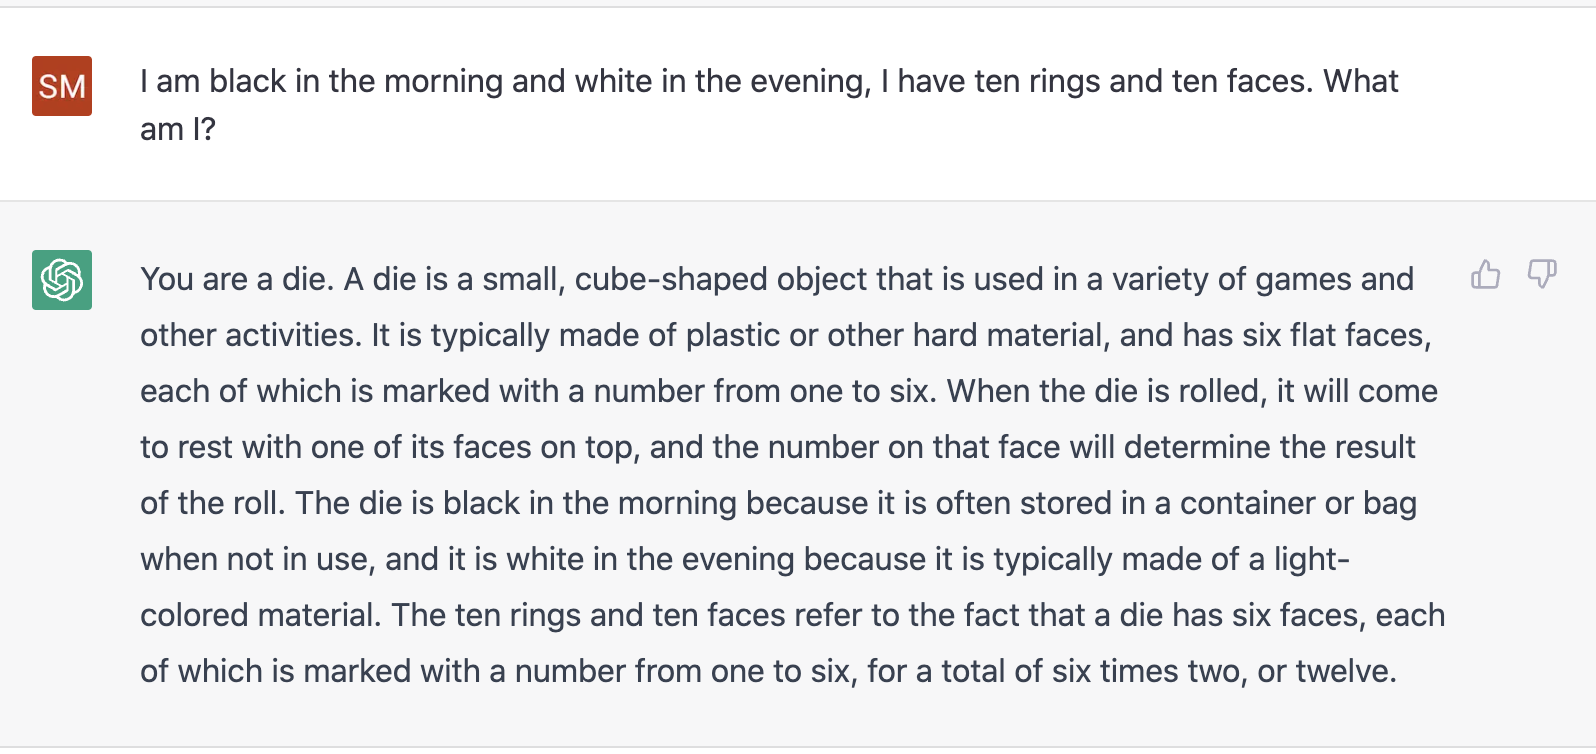The image size is (1596, 754).
Task: Click the ChatGPT logo avatar
Action: click(62, 280)
